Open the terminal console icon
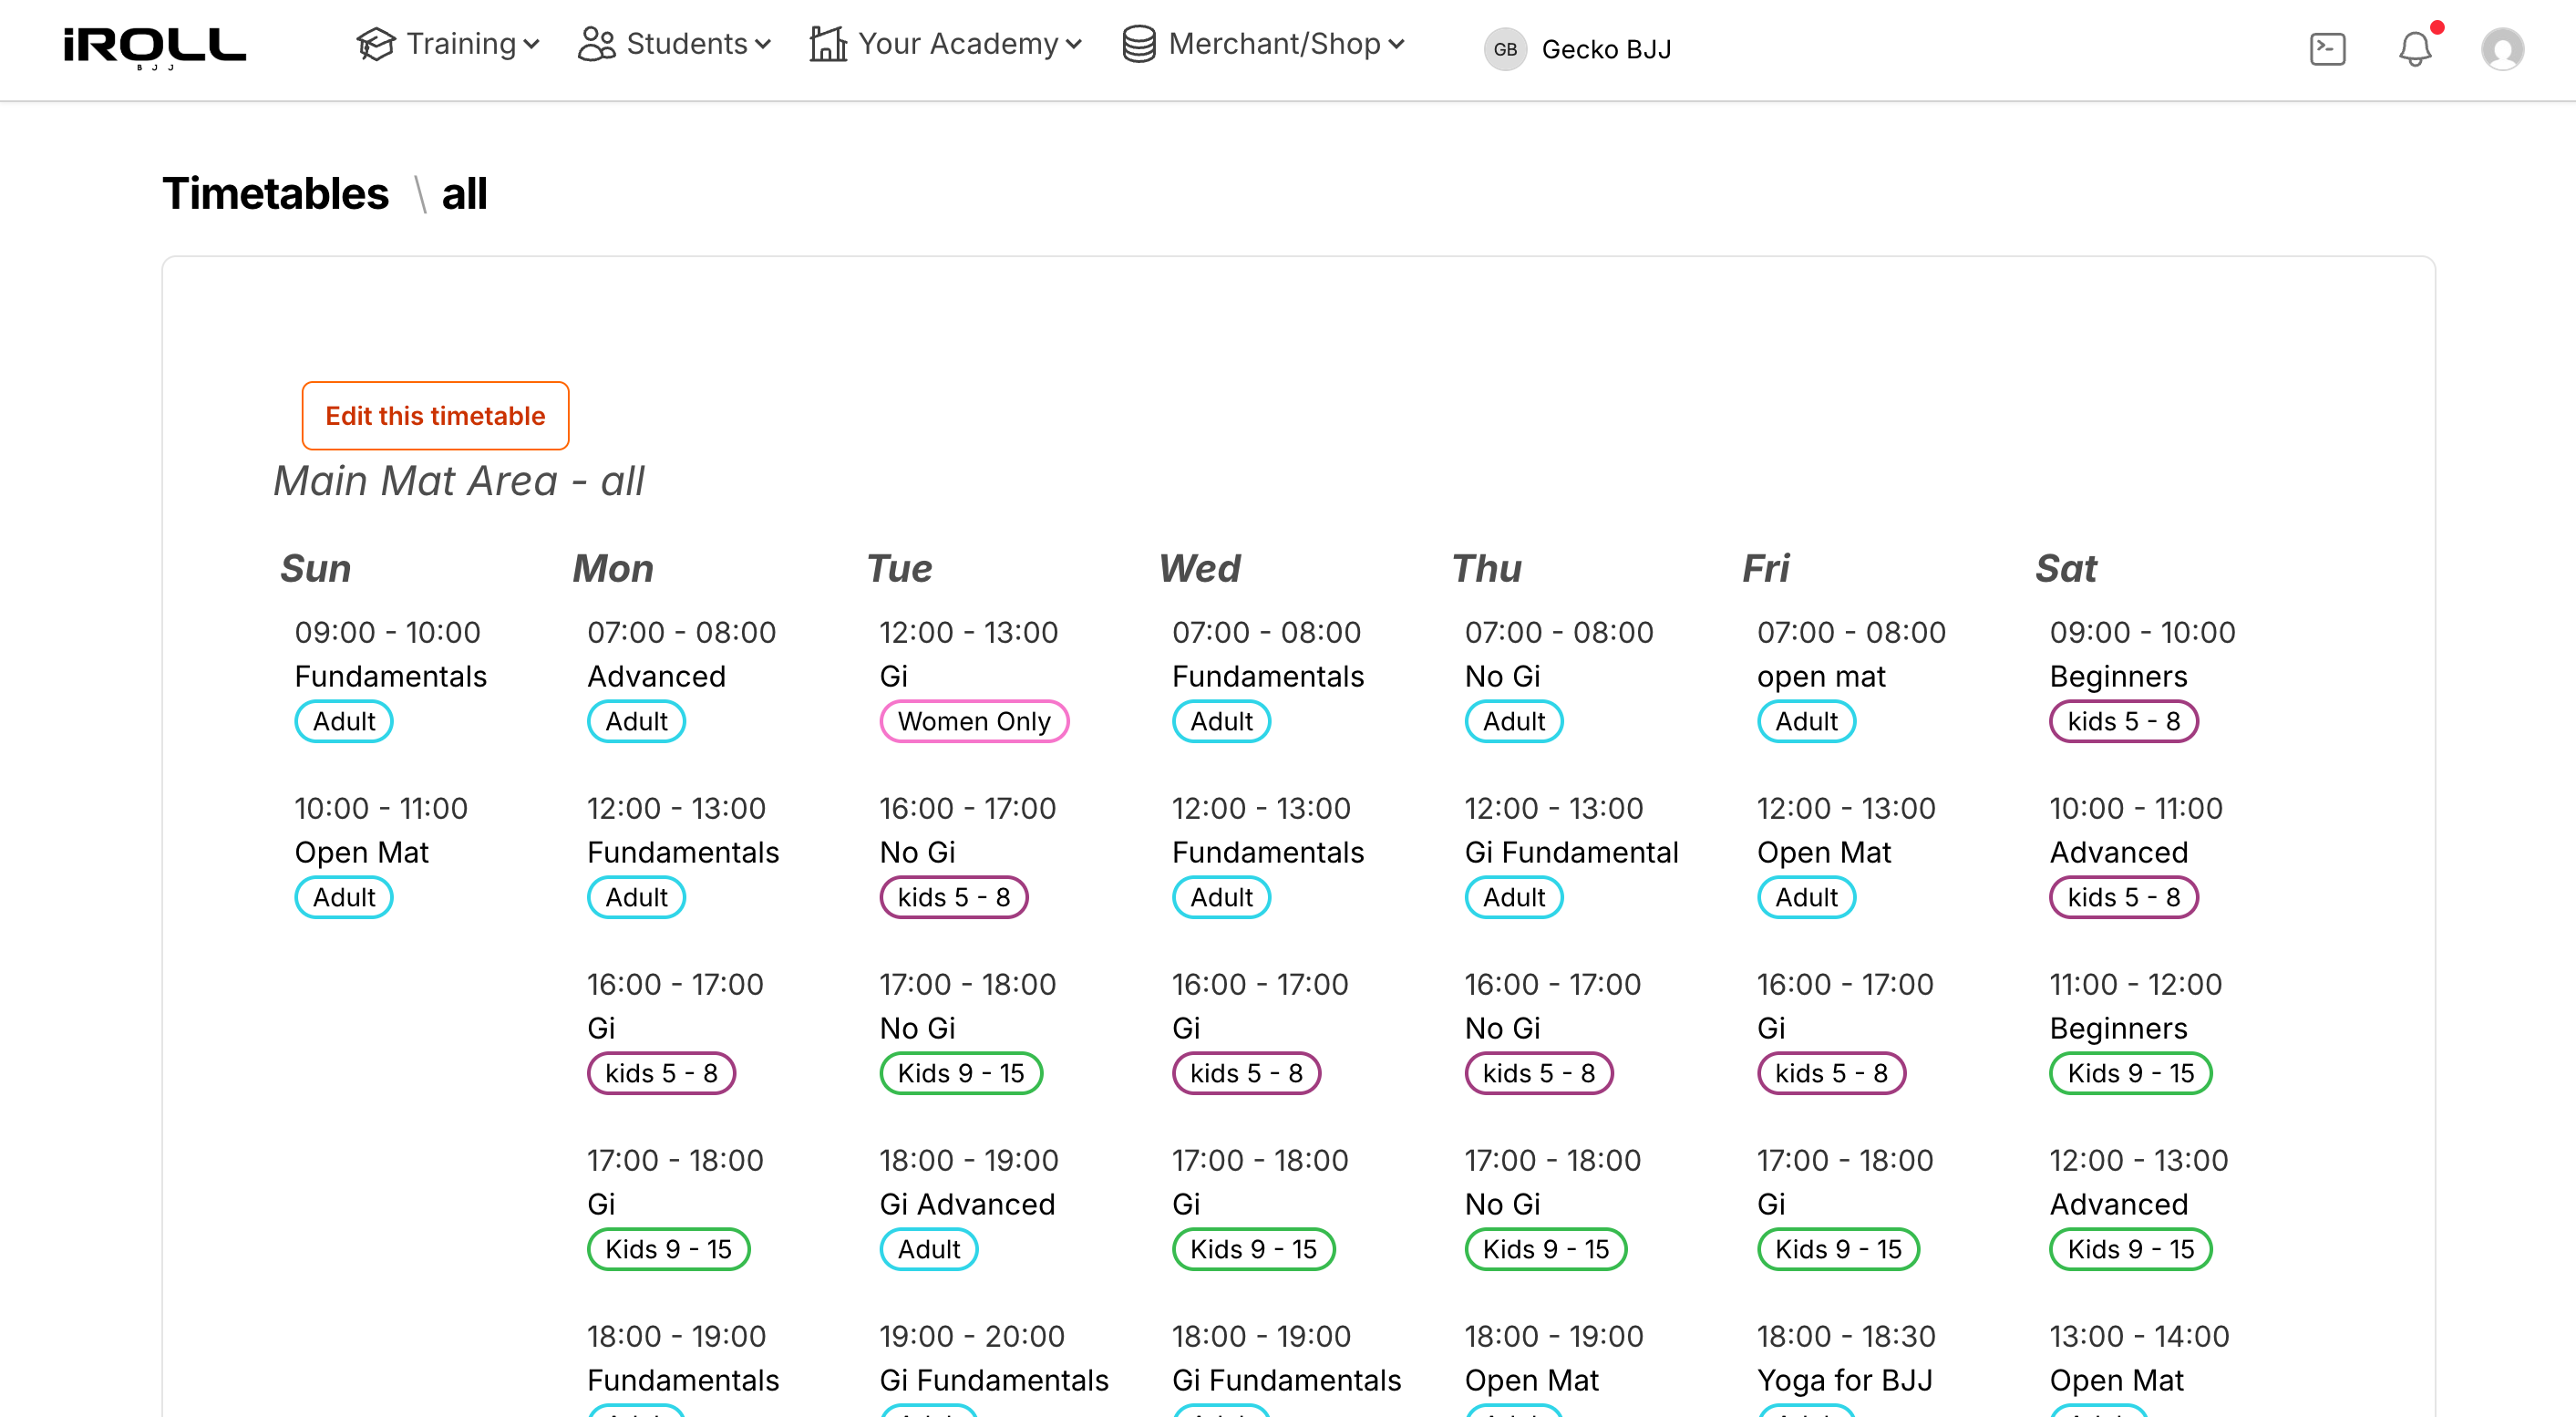Image resolution: width=2576 pixels, height=1417 pixels. point(2327,49)
